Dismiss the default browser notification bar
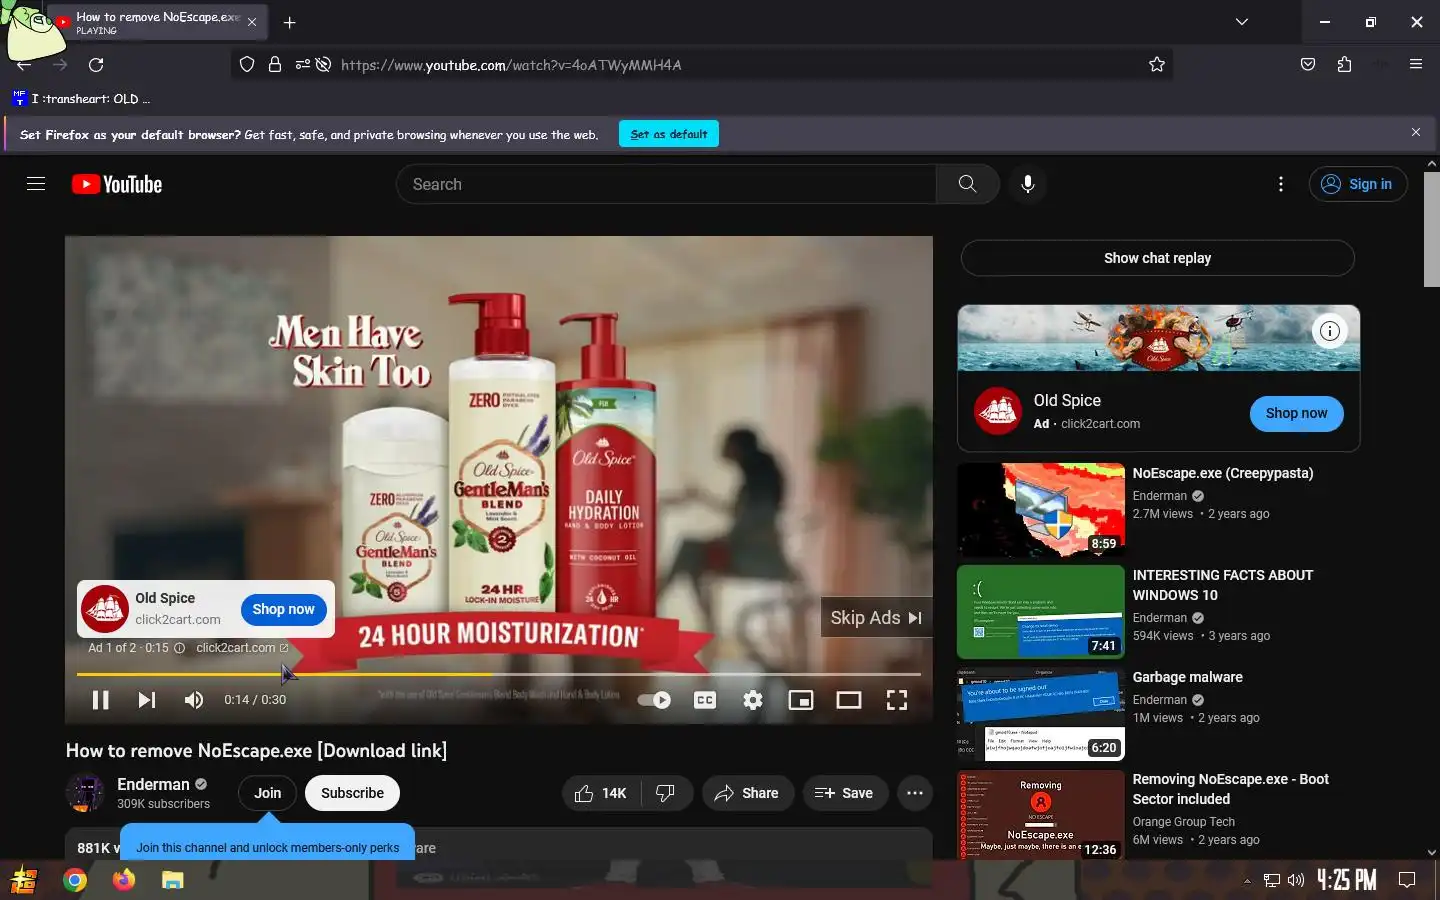Viewport: 1440px width, 900px height. tap(1415, 132)
